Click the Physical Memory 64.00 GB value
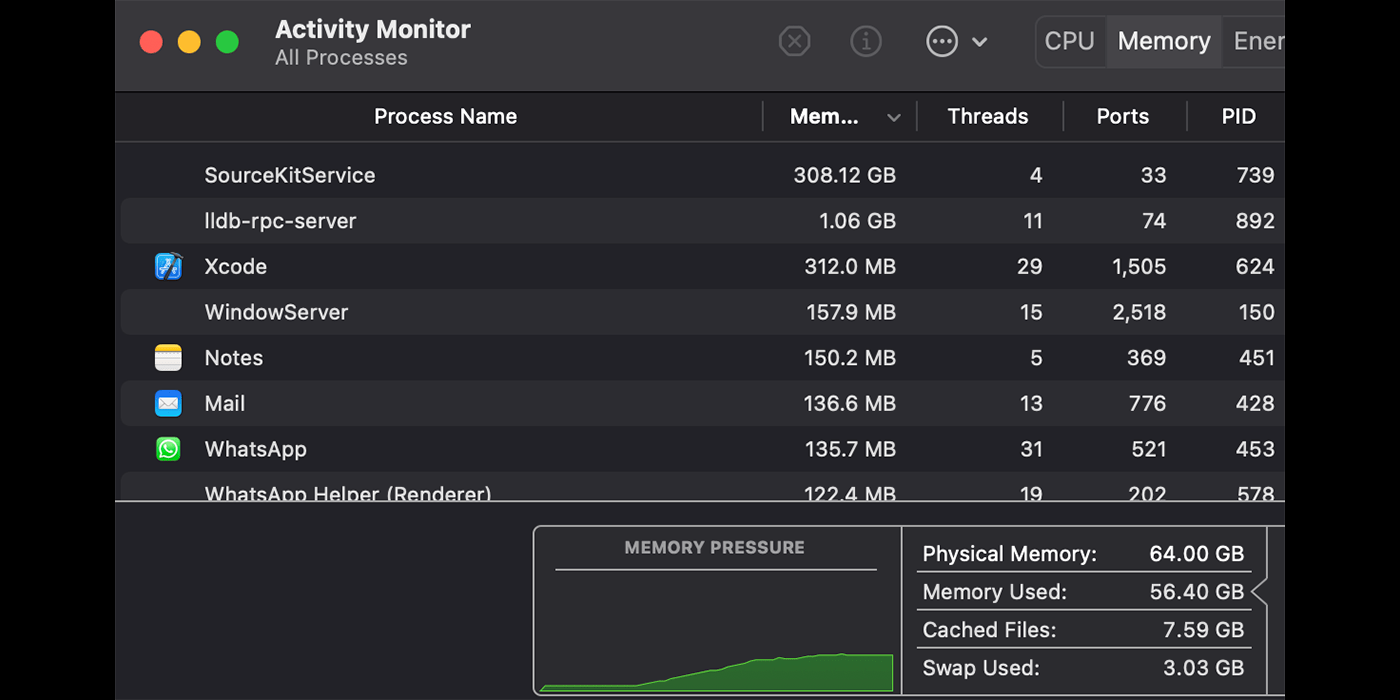1400x700 pixels. (x=1197, y=554)
